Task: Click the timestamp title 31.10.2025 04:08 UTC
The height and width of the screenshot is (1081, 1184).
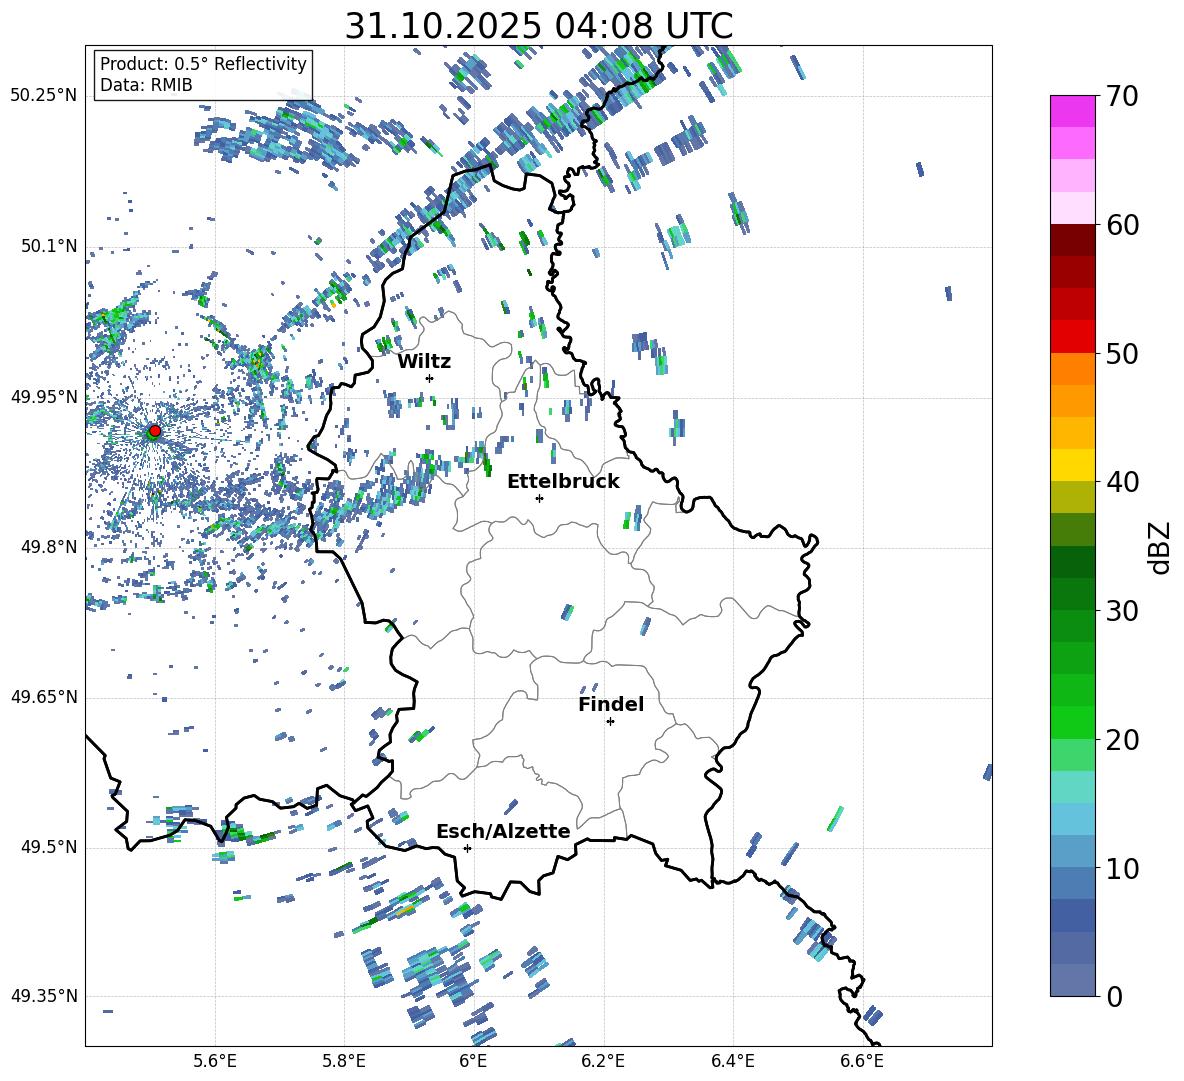Action: tap(539, 26)
